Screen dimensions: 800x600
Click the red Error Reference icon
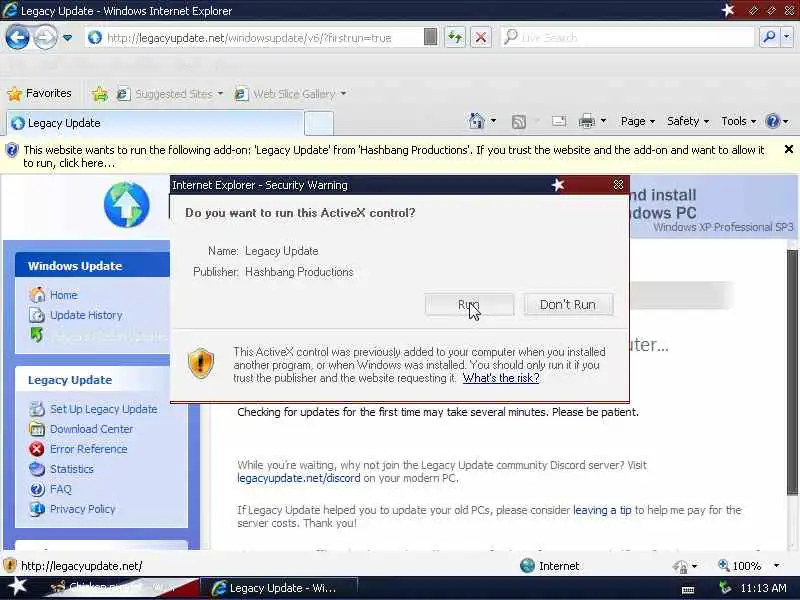[37, 449]
